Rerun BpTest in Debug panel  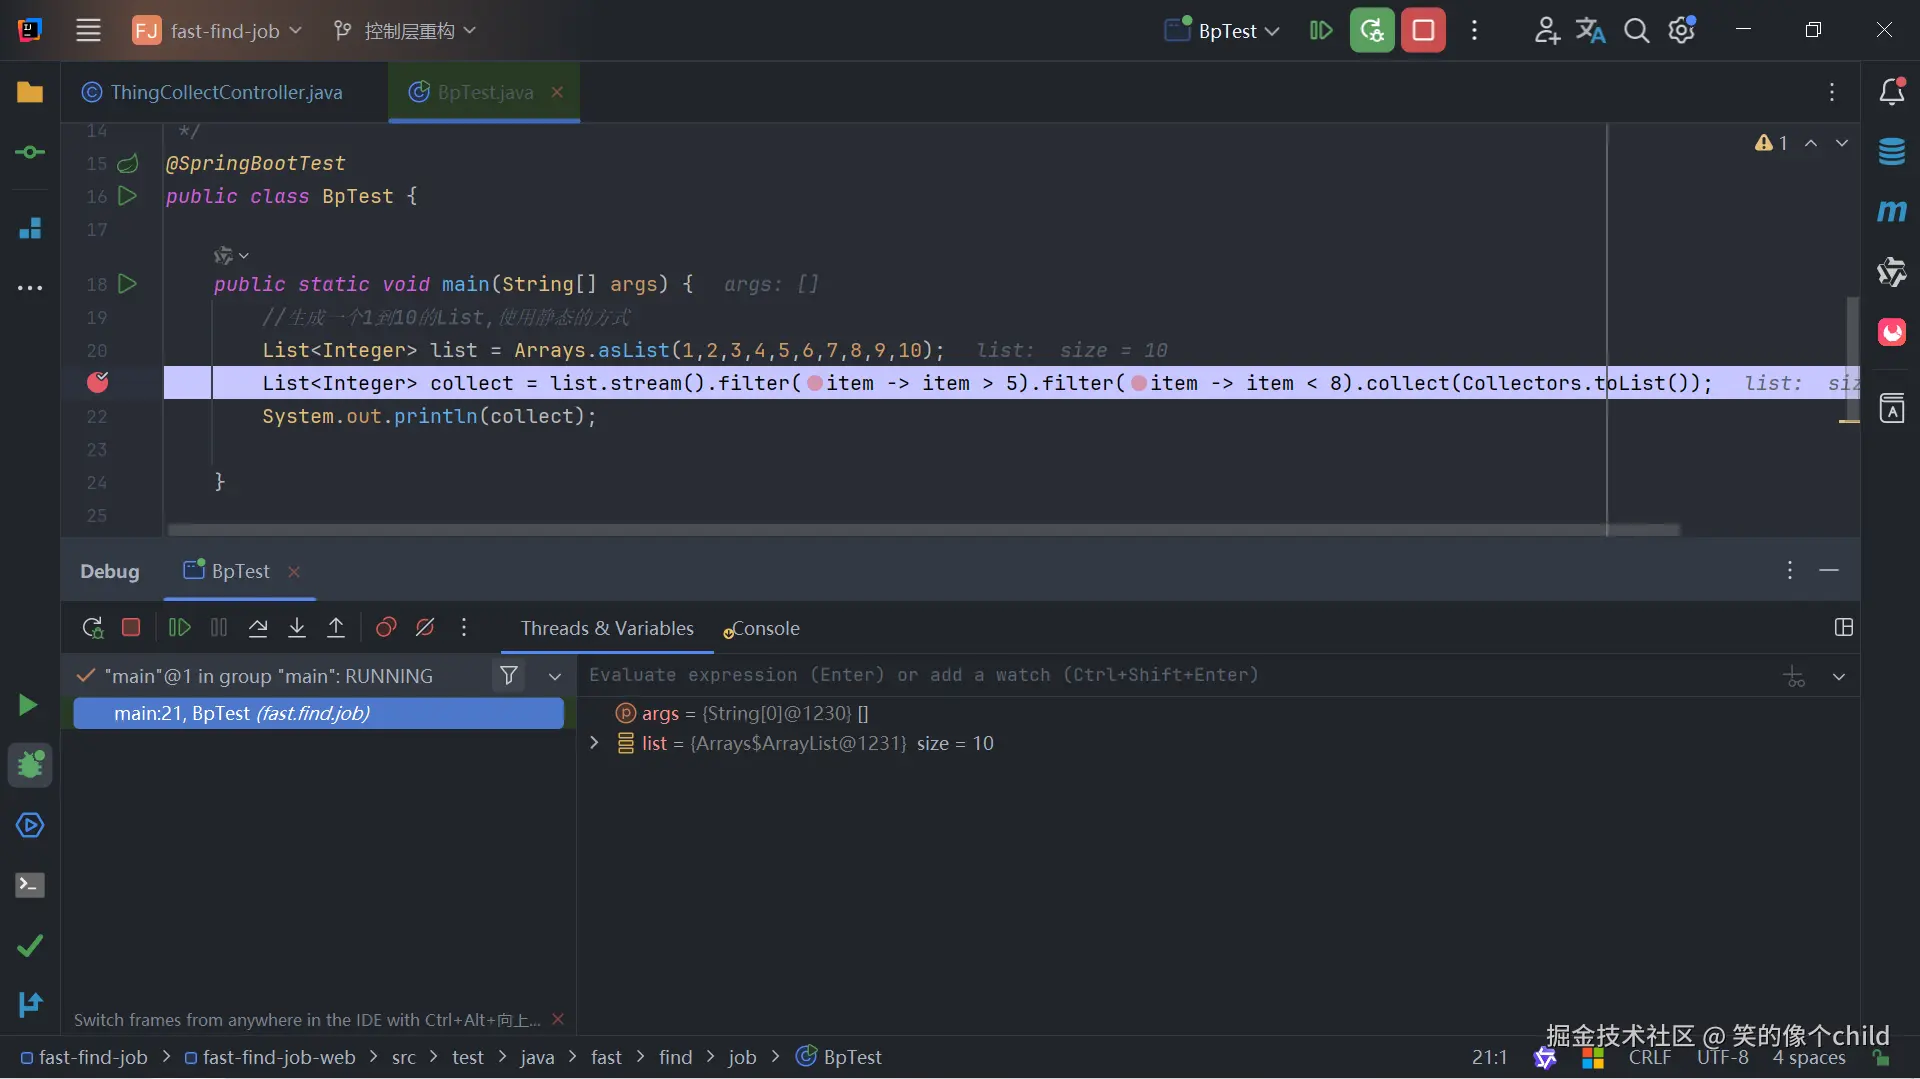click(92, 627)
